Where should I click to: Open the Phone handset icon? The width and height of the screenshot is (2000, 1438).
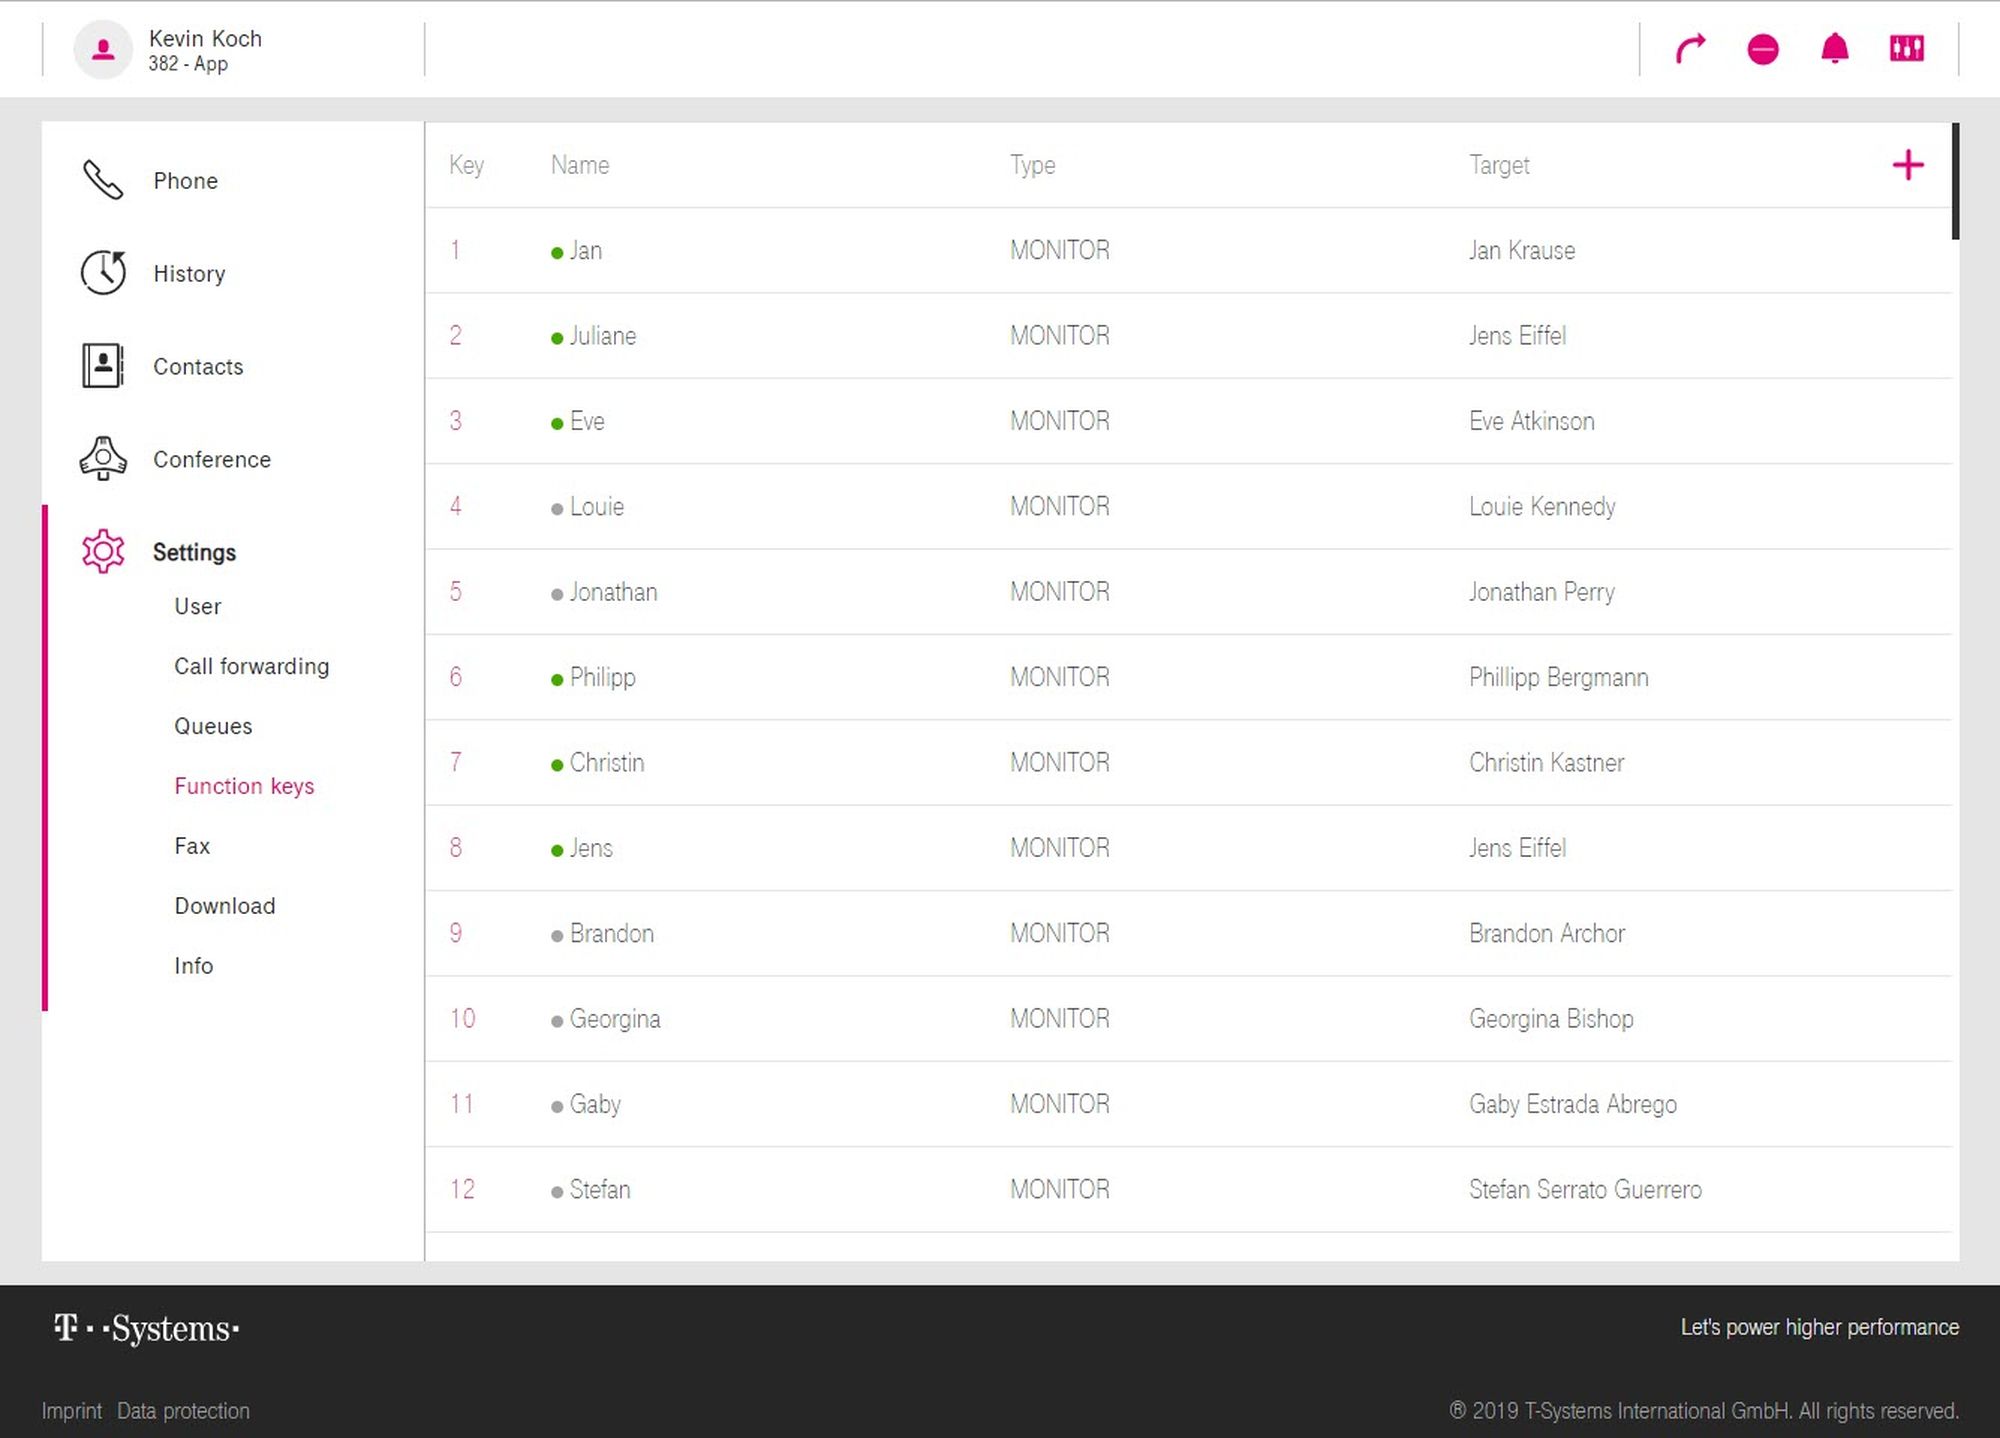(103, 180)
